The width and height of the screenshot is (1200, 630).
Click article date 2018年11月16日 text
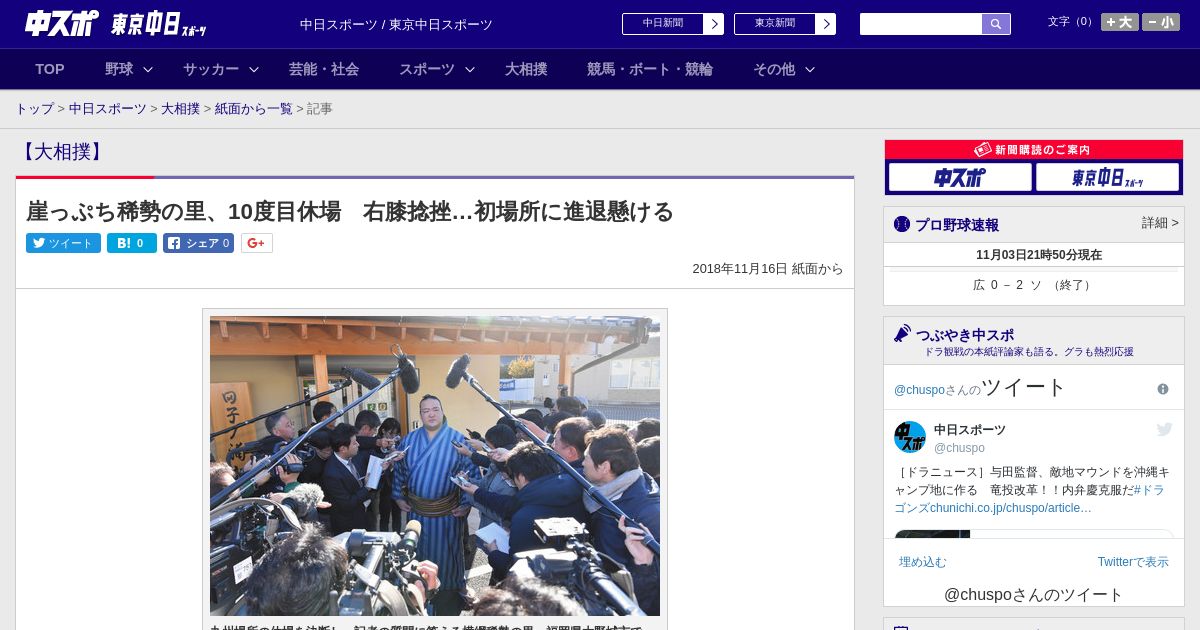(740, 269)
